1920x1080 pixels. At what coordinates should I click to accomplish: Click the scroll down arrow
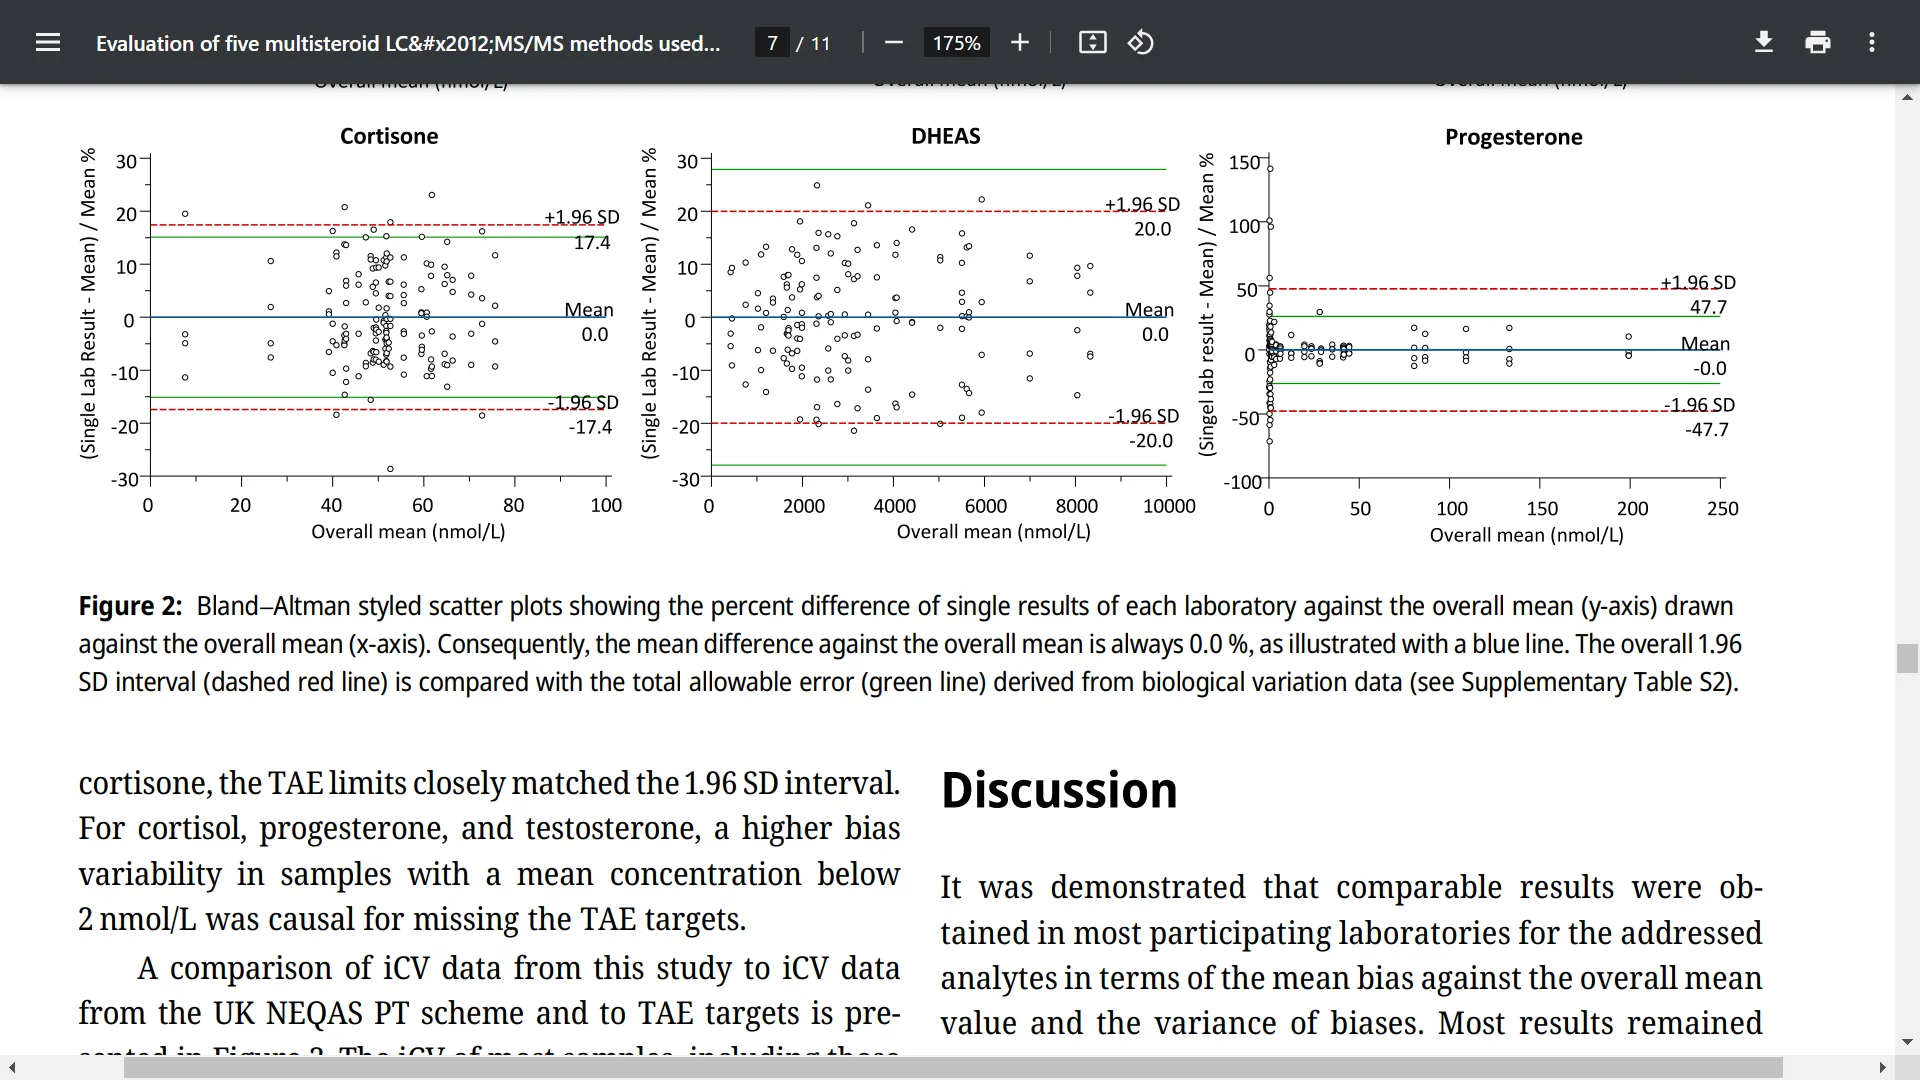pos(1907,1042)
